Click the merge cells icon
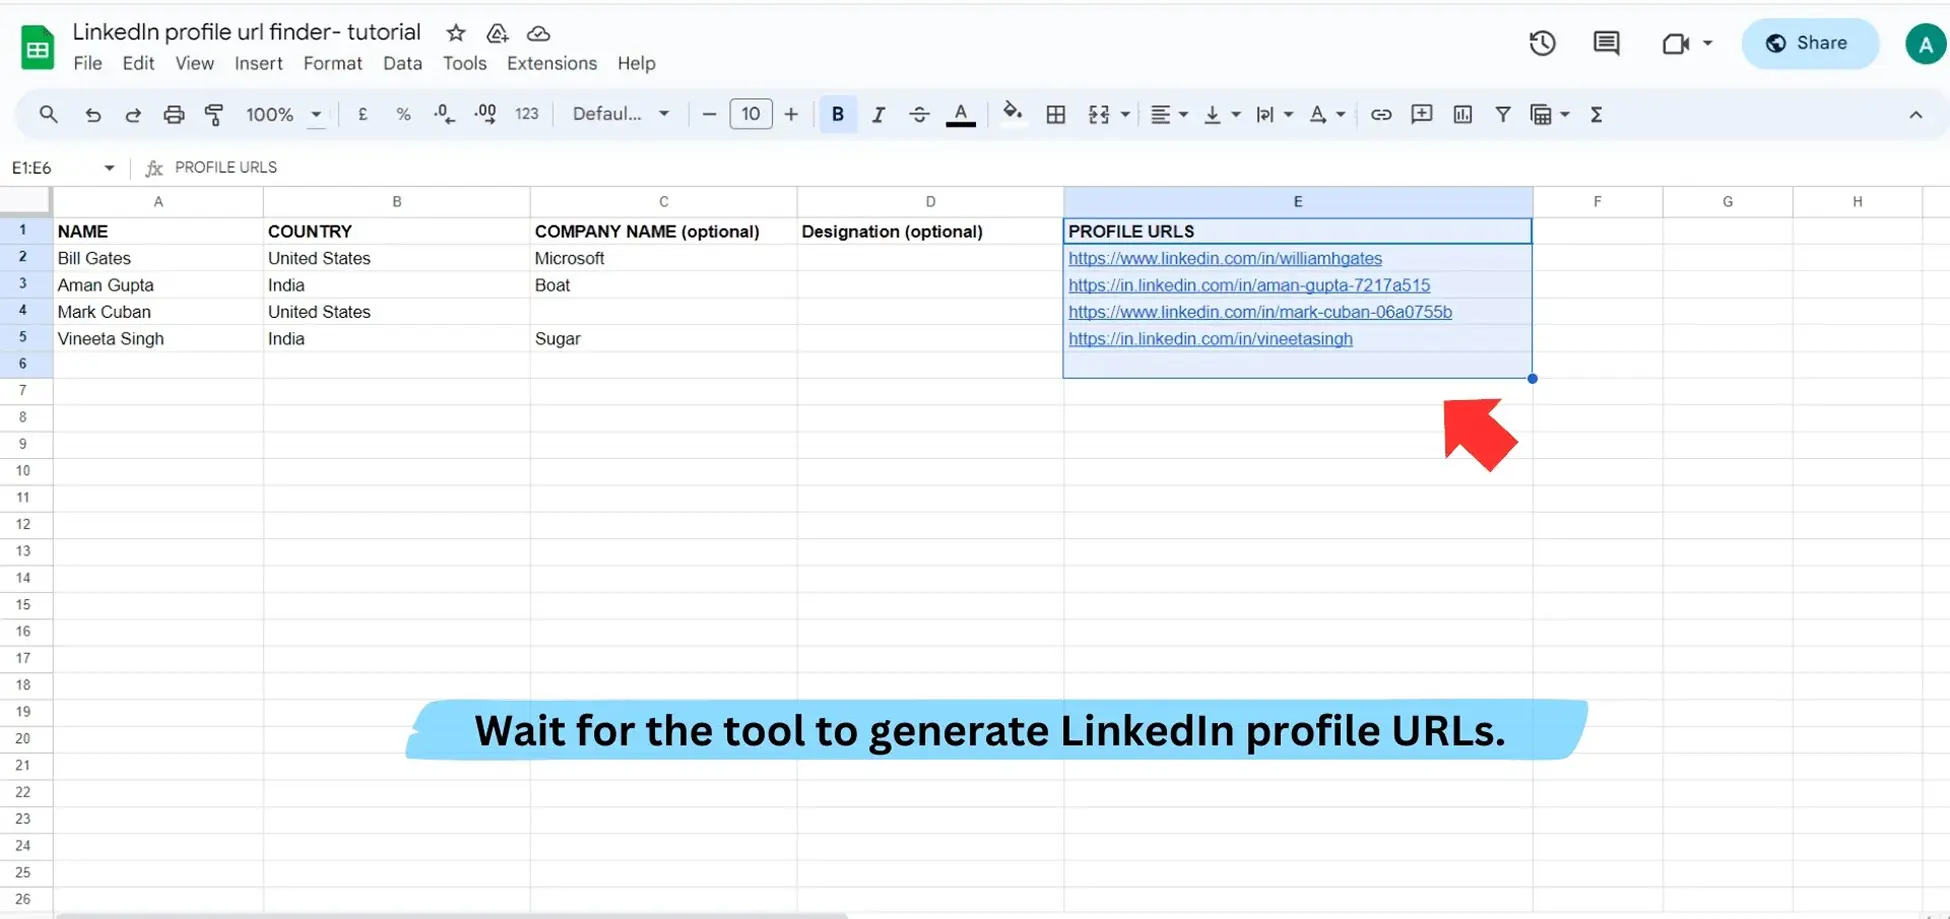Screen dimensions: 1950x919 pos(1099,114)
